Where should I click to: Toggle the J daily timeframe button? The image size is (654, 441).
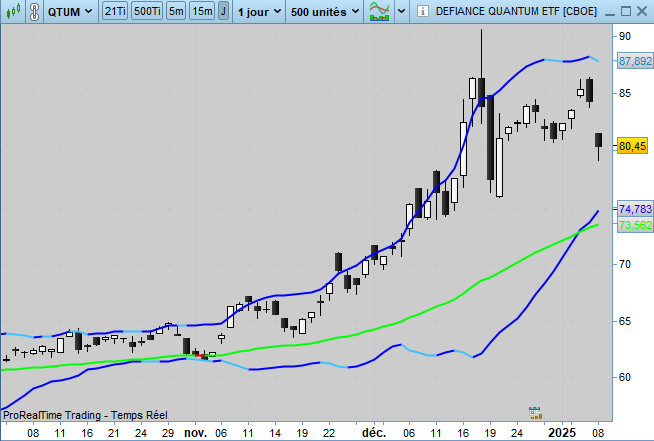click(224, 11)
